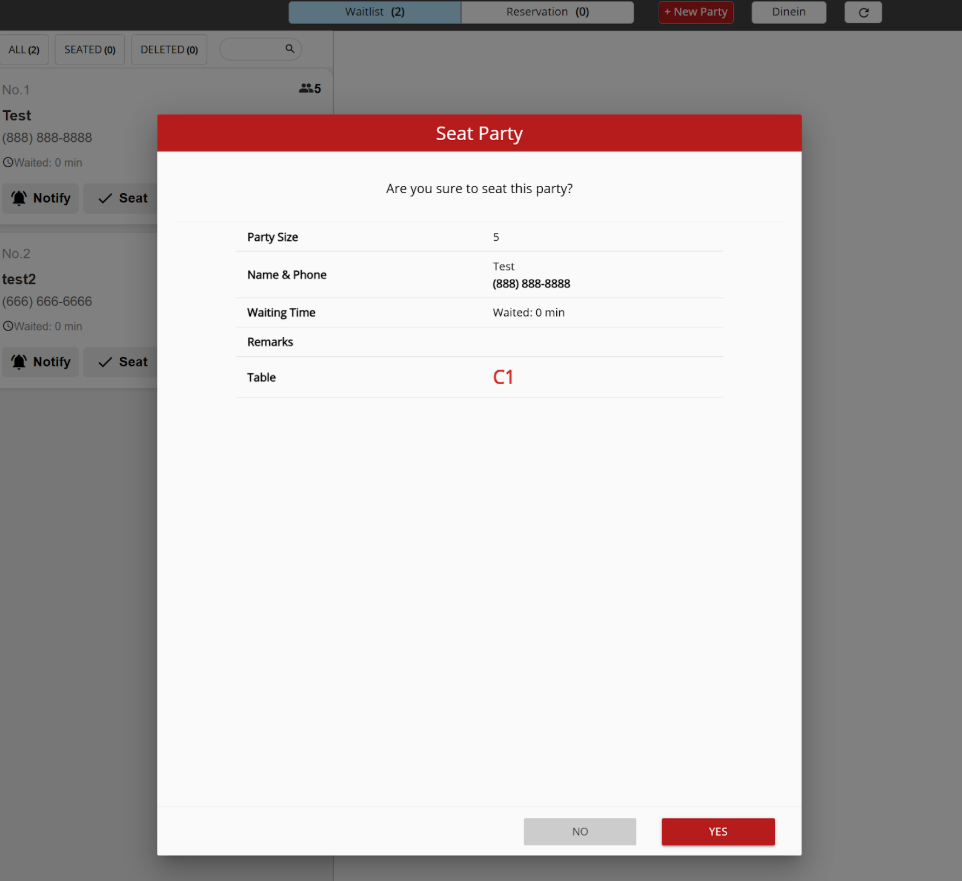
Task: Click the Seat Party dialog title
Action: point(479,133)
